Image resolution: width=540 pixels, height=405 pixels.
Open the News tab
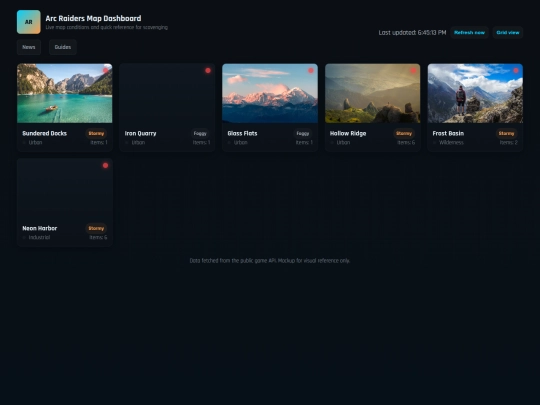29,47
